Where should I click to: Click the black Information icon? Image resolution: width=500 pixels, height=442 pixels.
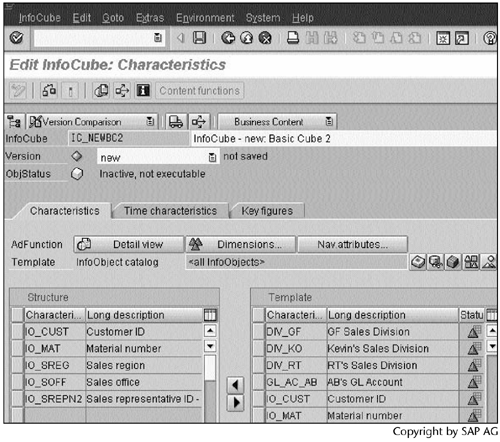143,91
